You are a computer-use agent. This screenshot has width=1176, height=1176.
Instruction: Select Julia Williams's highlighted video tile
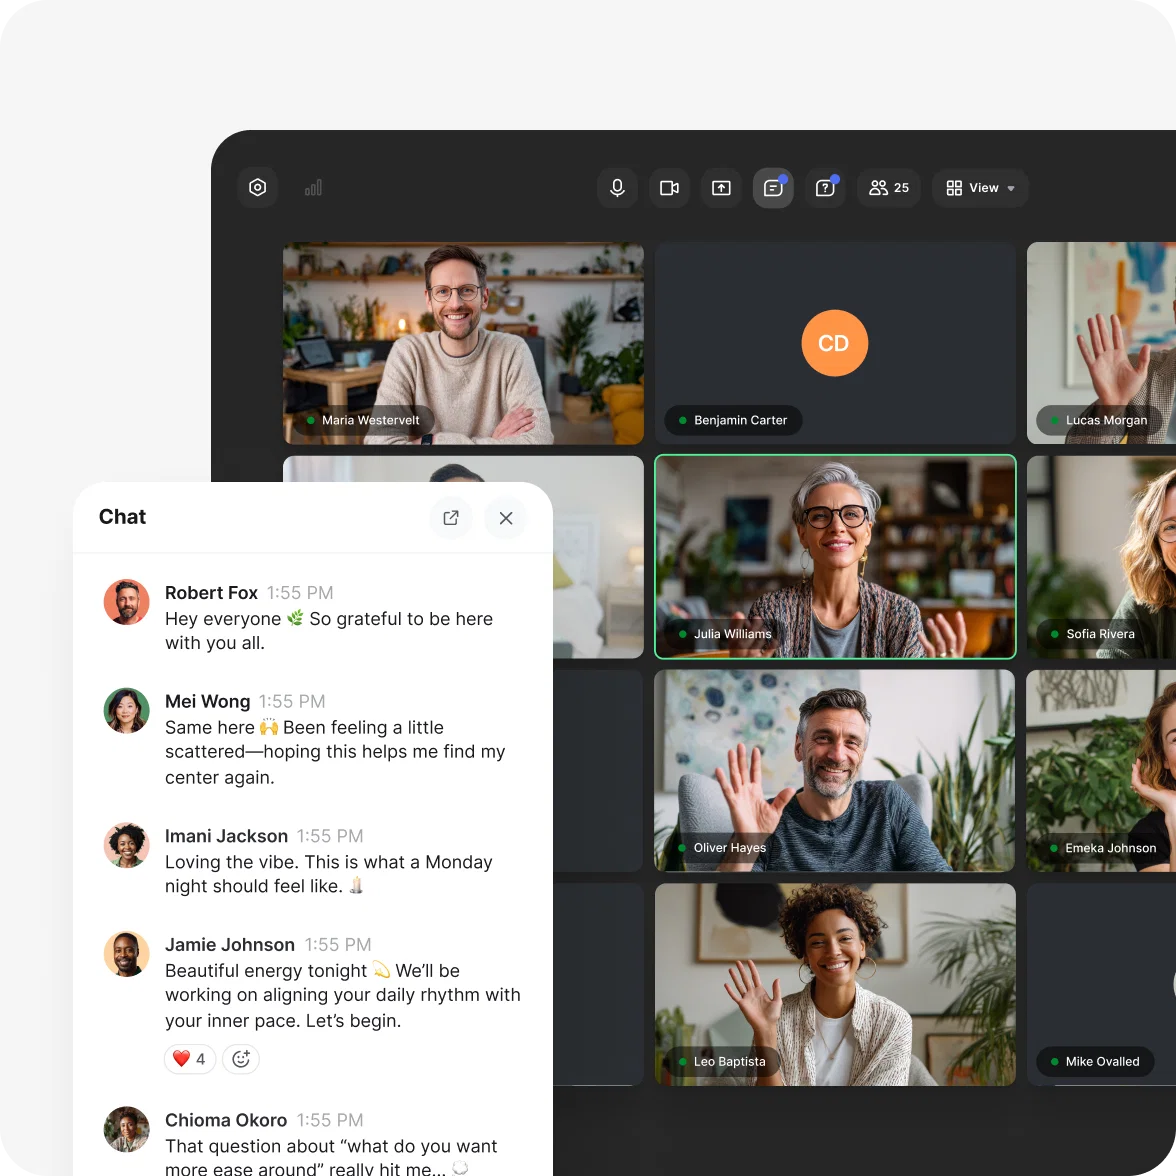[x=835, y=556]
